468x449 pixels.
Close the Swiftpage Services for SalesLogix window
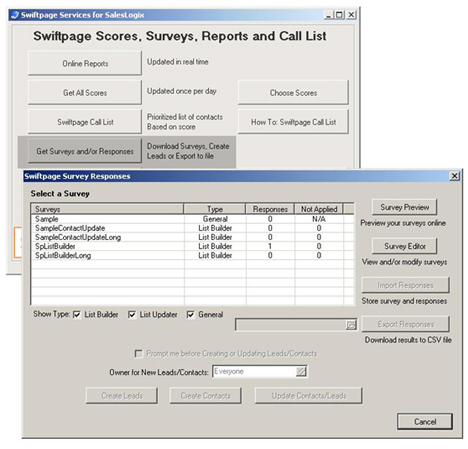pos(351,15)
